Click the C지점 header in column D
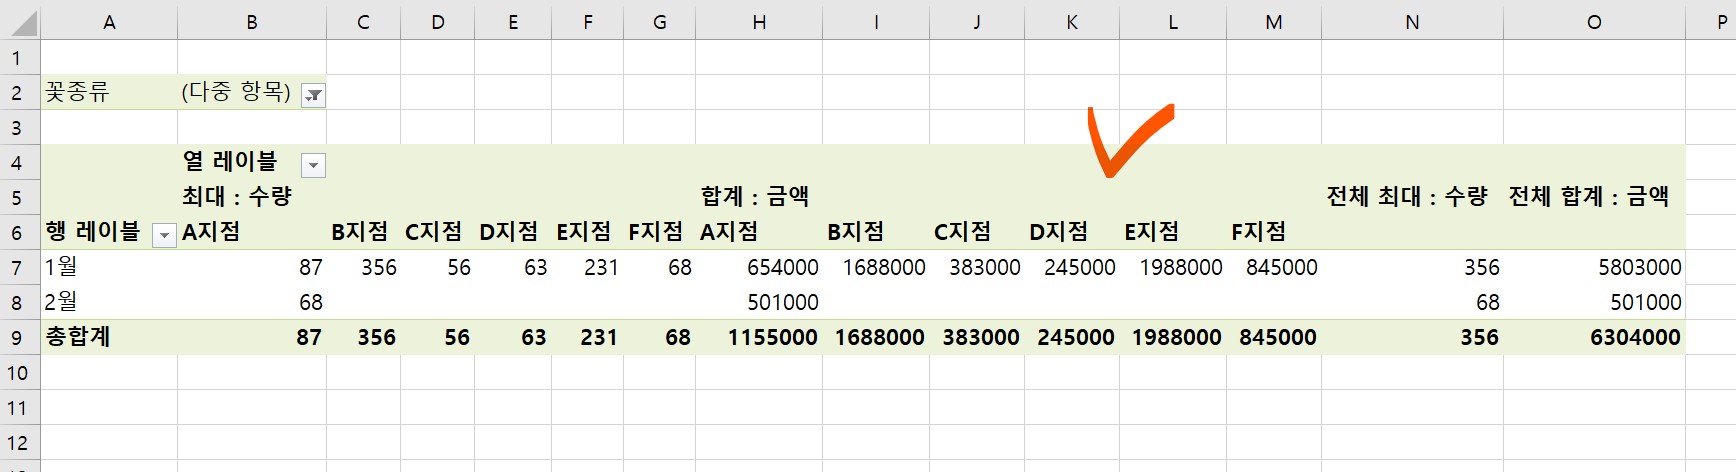This screenshot has height=472, width=1736. point(434,232)
